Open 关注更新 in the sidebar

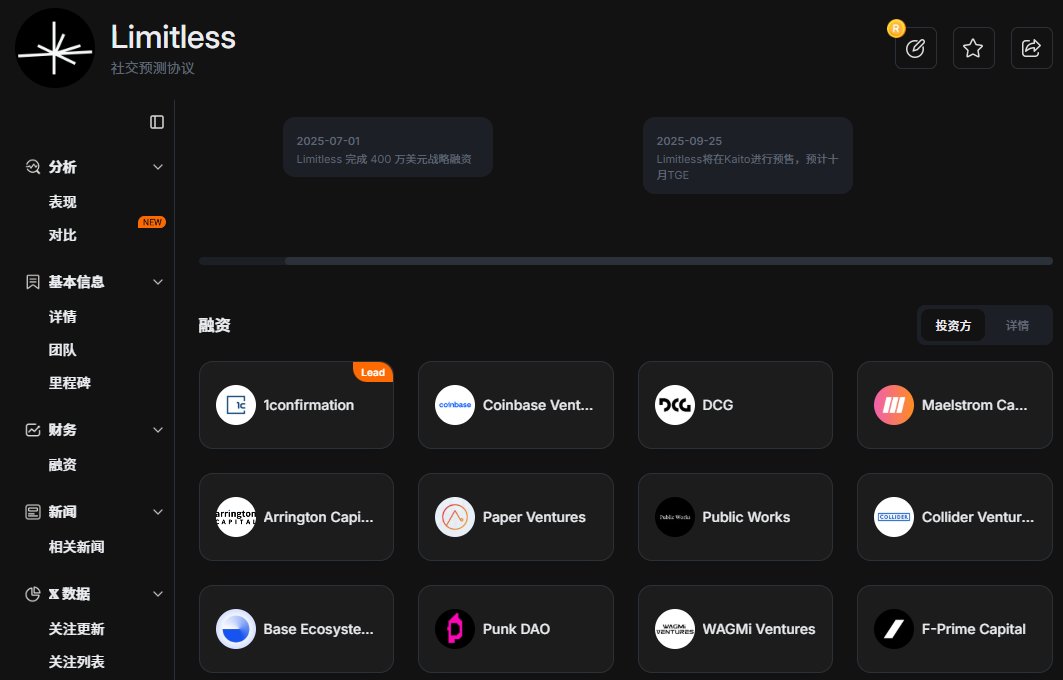point(77,629)
